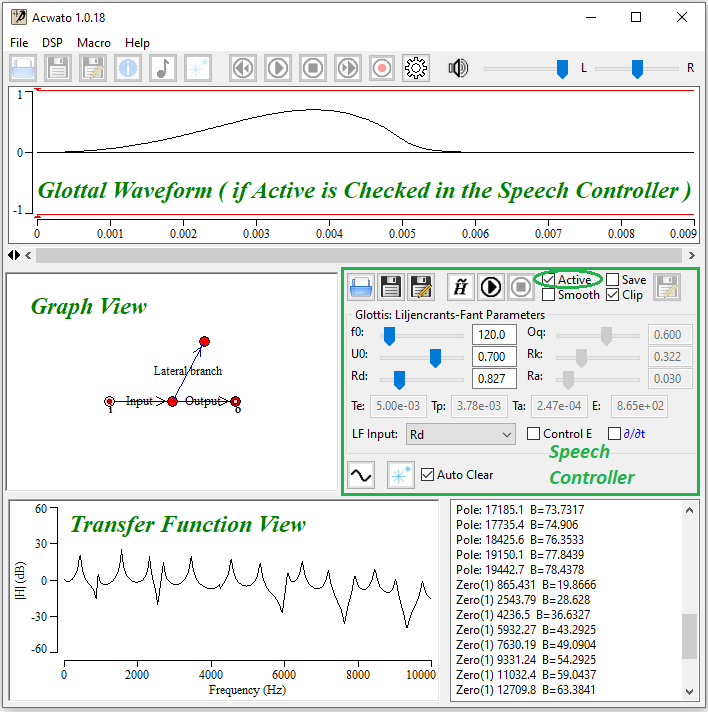The image size is (708, 712).
Task: Toggle the Auto Clear checkbox
Action: [428, 475]
